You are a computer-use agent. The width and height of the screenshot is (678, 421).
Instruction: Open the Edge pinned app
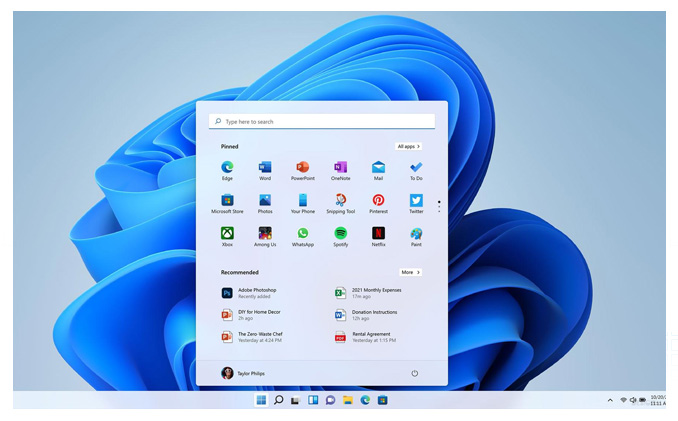(x=227, y=170)
